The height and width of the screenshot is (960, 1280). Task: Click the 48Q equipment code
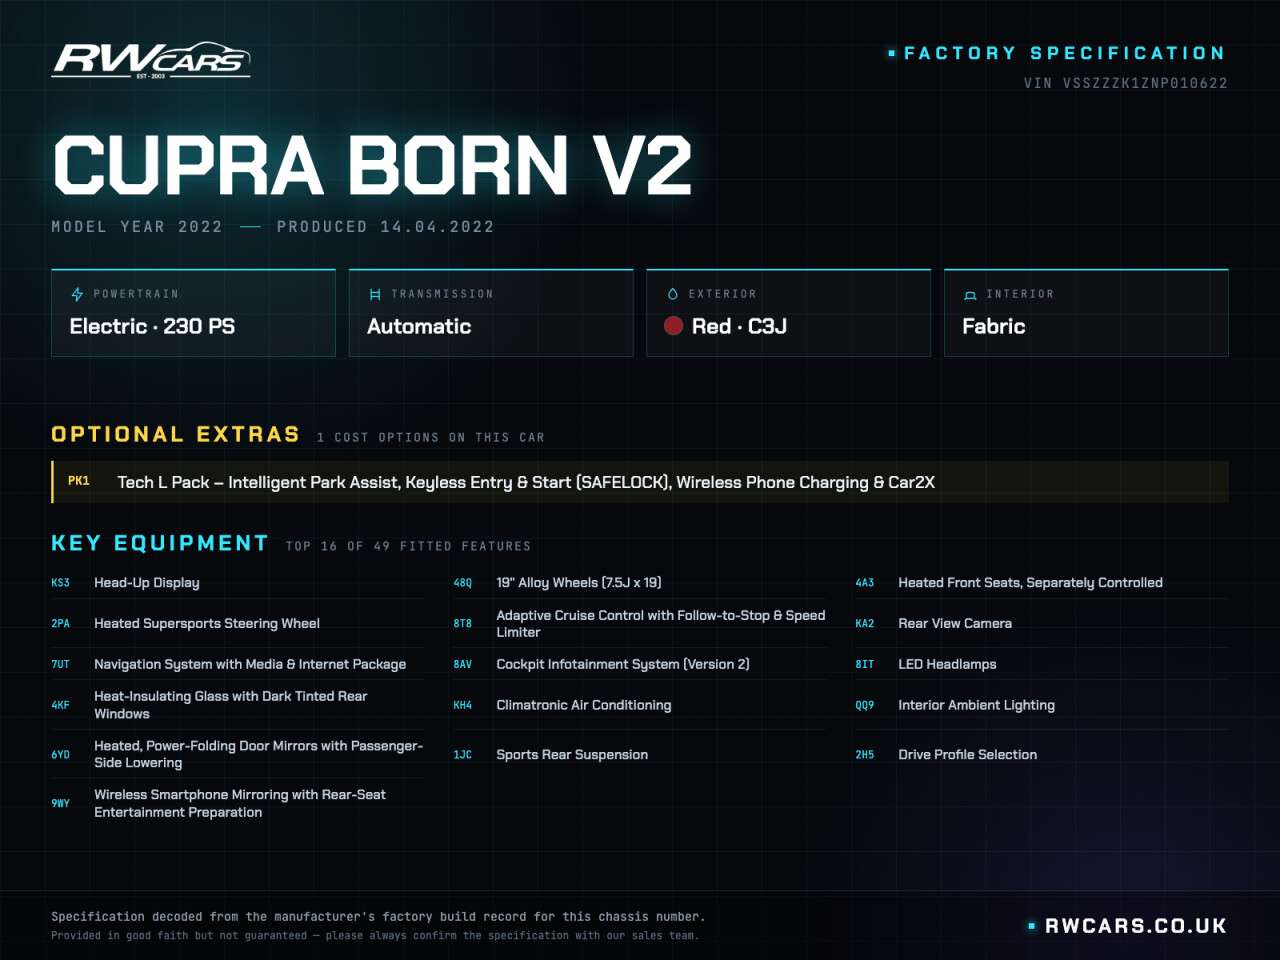(x=463, y=583)
